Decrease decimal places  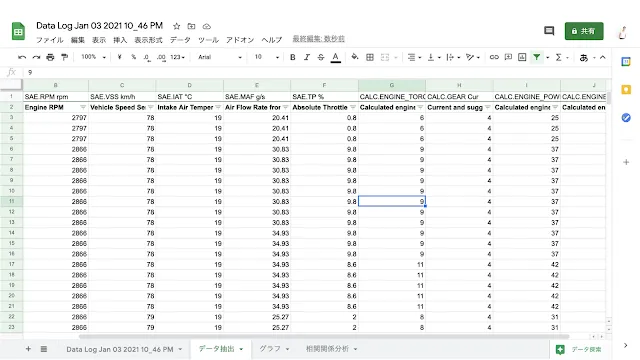click(x=147, y=58)
